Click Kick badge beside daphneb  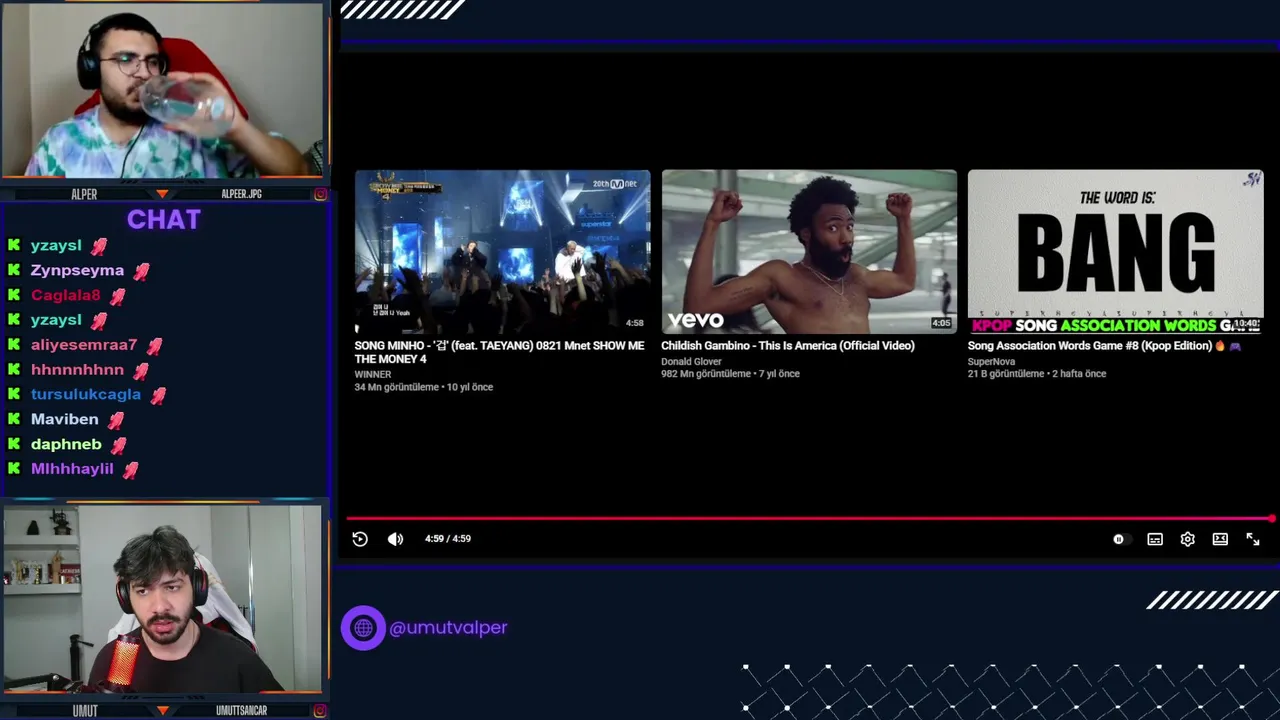[x=14, y=444]
